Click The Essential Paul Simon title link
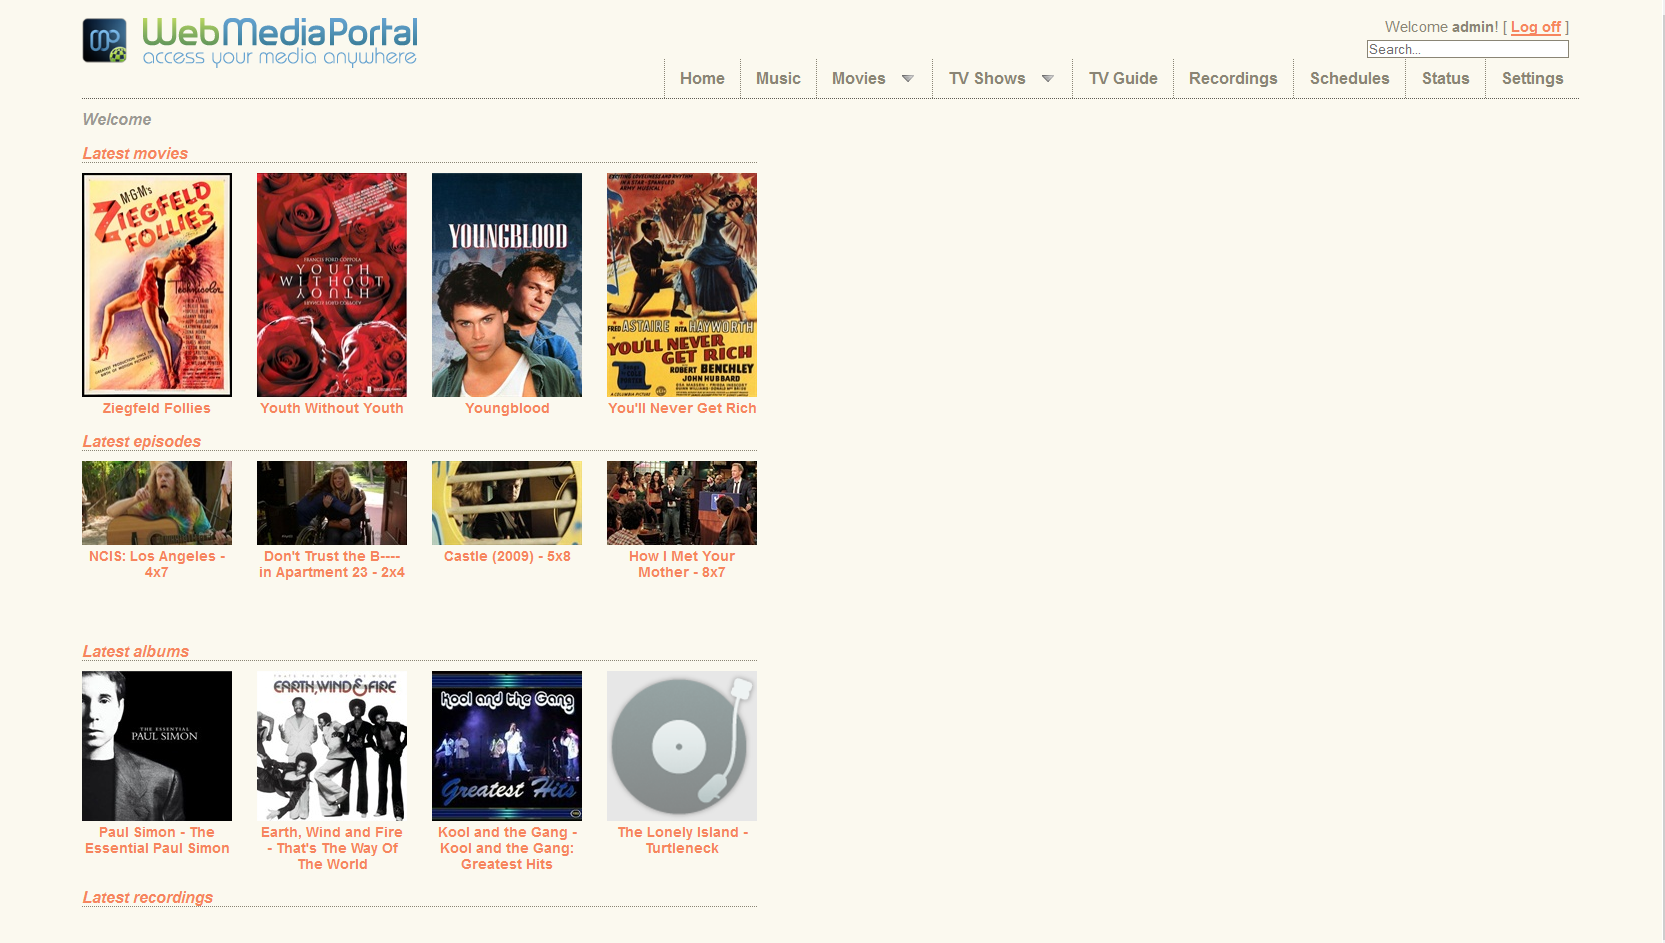 coord(157,840)
